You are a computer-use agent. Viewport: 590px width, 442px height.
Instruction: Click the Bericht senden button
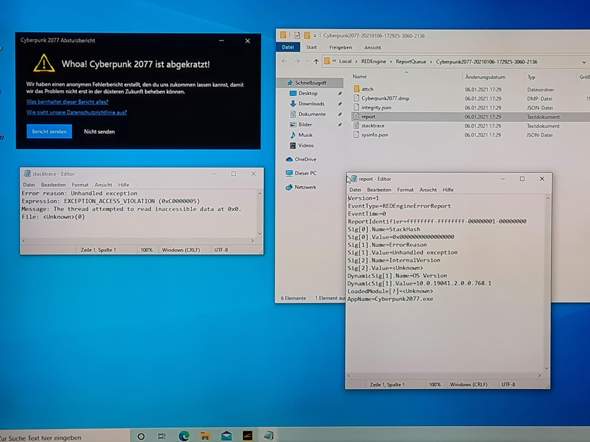pyautogui.click(x=49, y=131)
